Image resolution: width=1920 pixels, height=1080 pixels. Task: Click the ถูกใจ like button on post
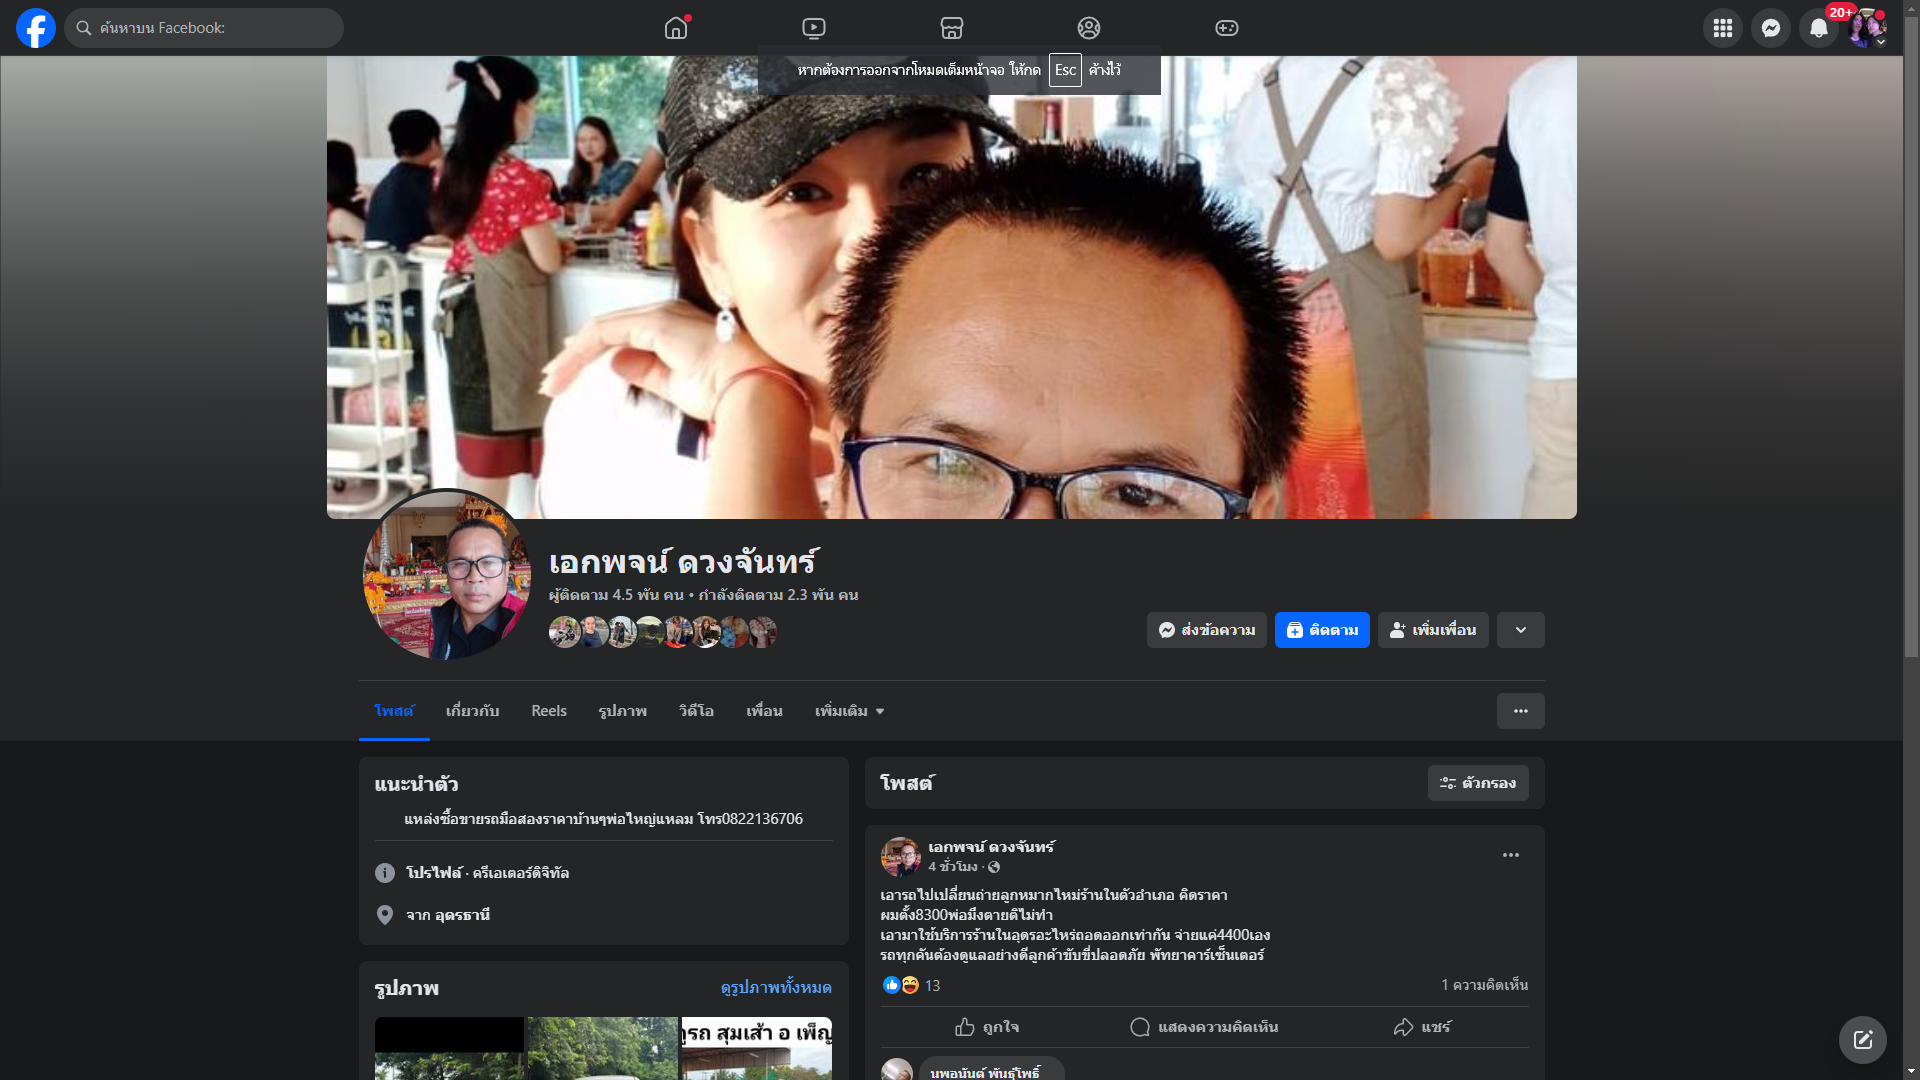pos(987,1027)
